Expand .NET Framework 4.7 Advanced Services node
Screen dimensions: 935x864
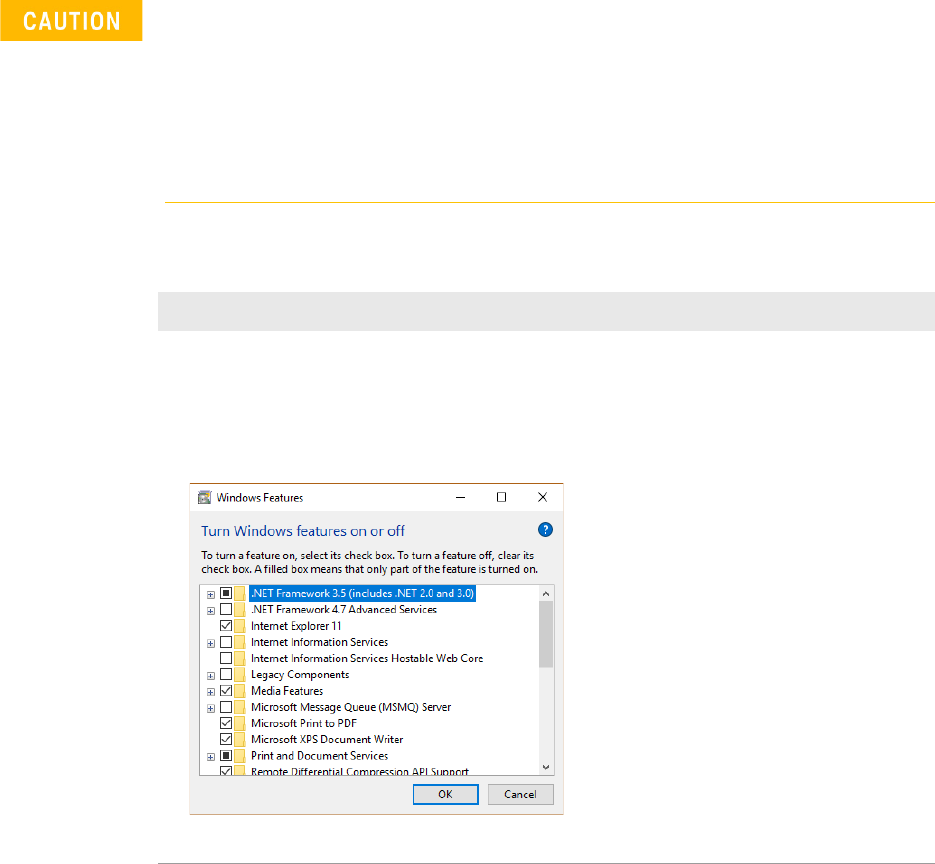pos(210,611)
